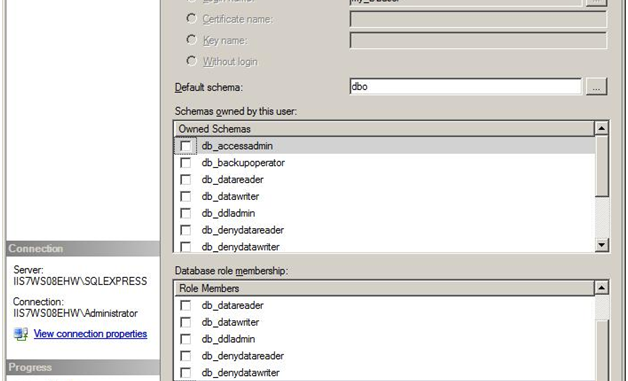This screenshot has width=628, height=381.
Task: Select the Certificate name radio button
Action: click(191, 18)
